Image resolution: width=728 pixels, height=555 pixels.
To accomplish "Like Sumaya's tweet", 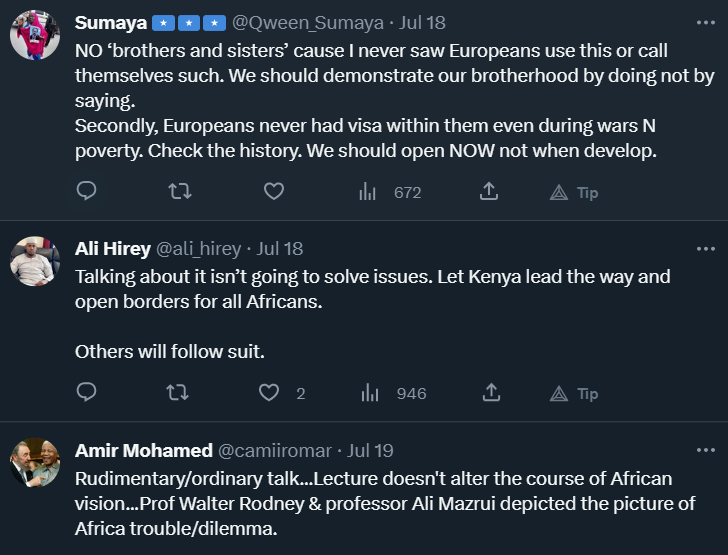I will pos(273,191).
